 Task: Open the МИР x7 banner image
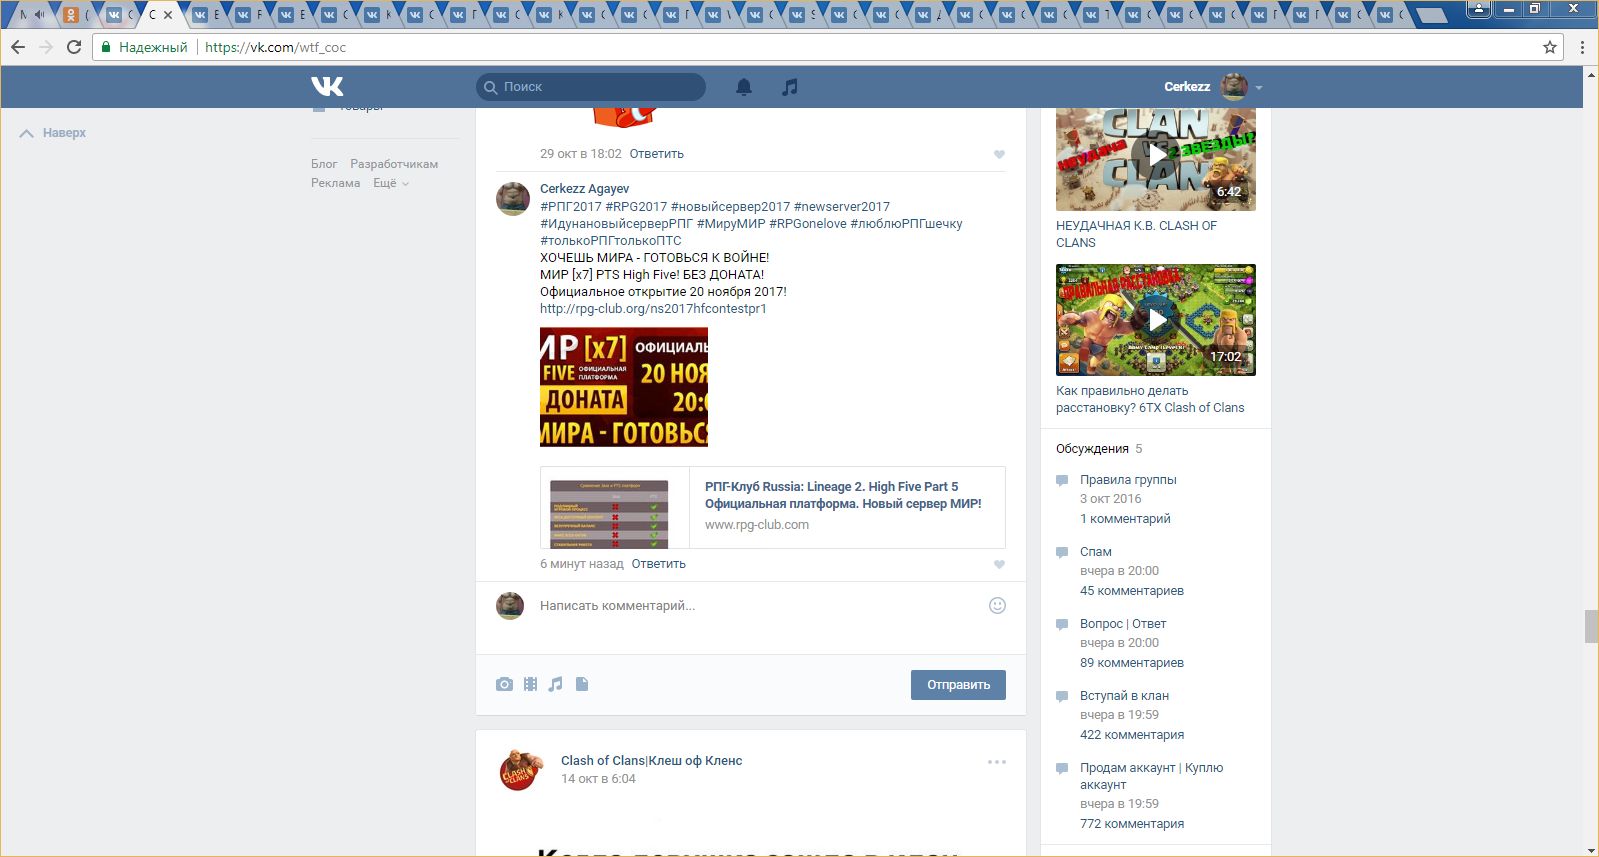[x=624, y=387]
